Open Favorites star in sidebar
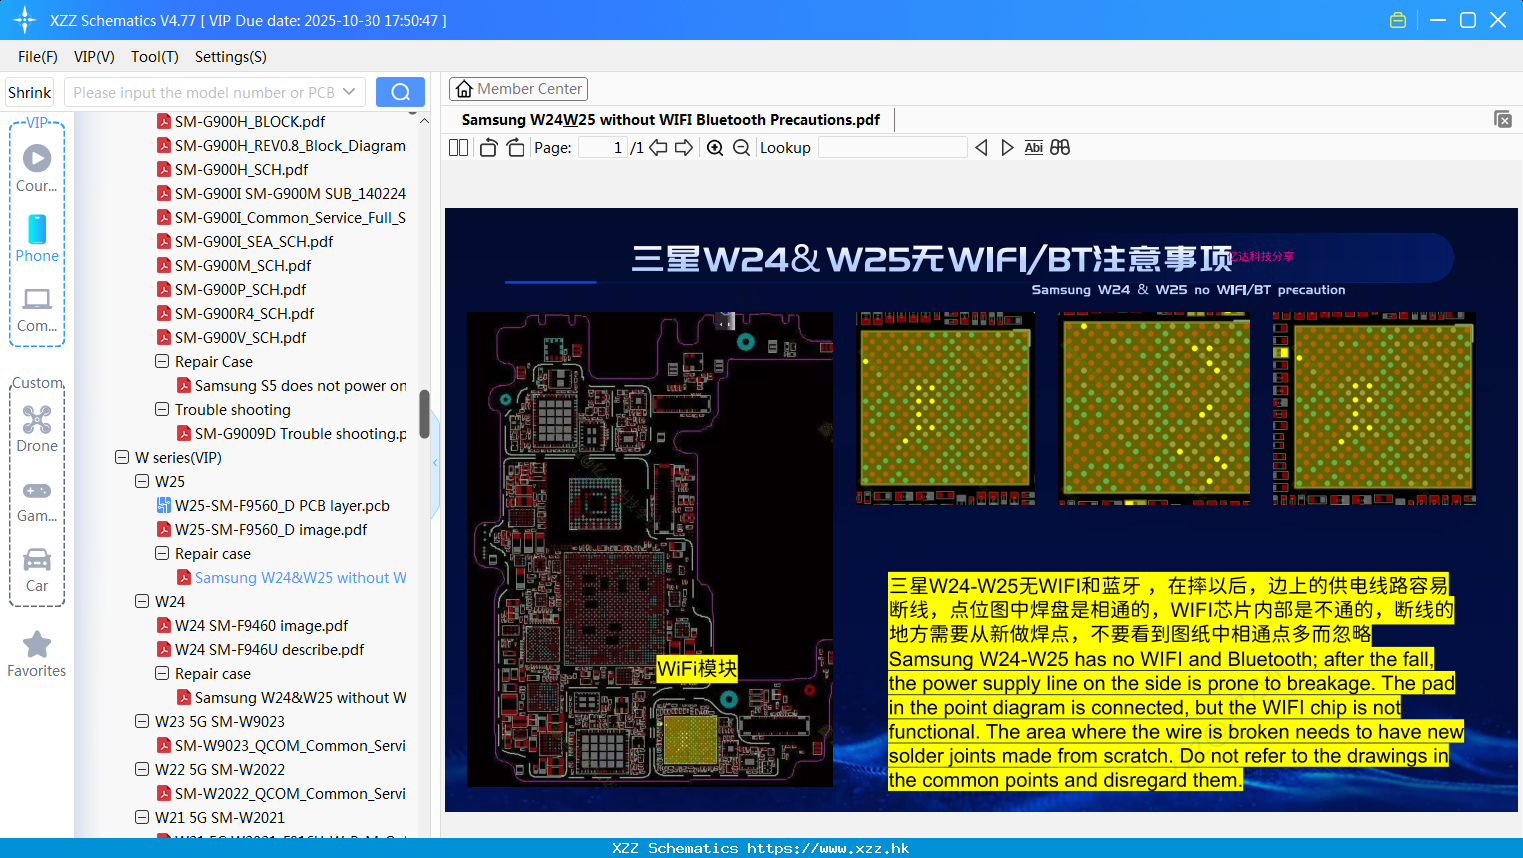The height and width of the screenshot is (858, 1523). point(37,655)
